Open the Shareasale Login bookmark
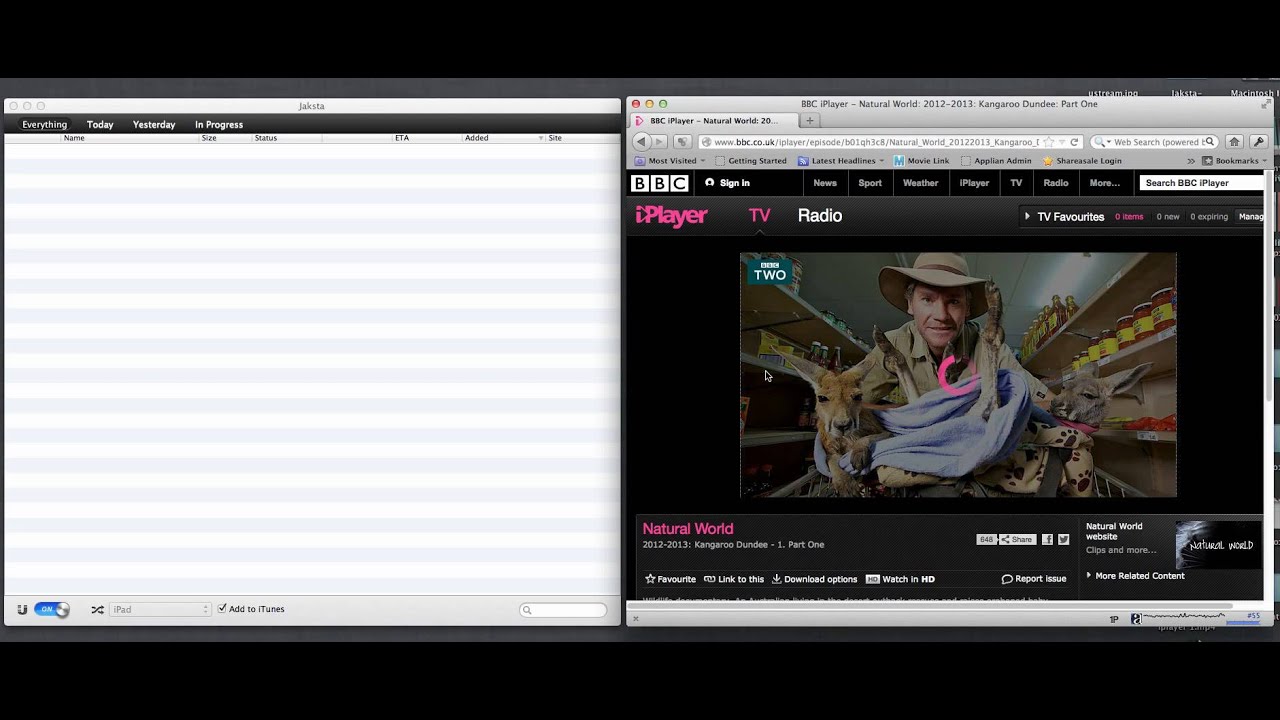Image resolution: width=1280 pixels, height=720 pixels. [1082, 161]
